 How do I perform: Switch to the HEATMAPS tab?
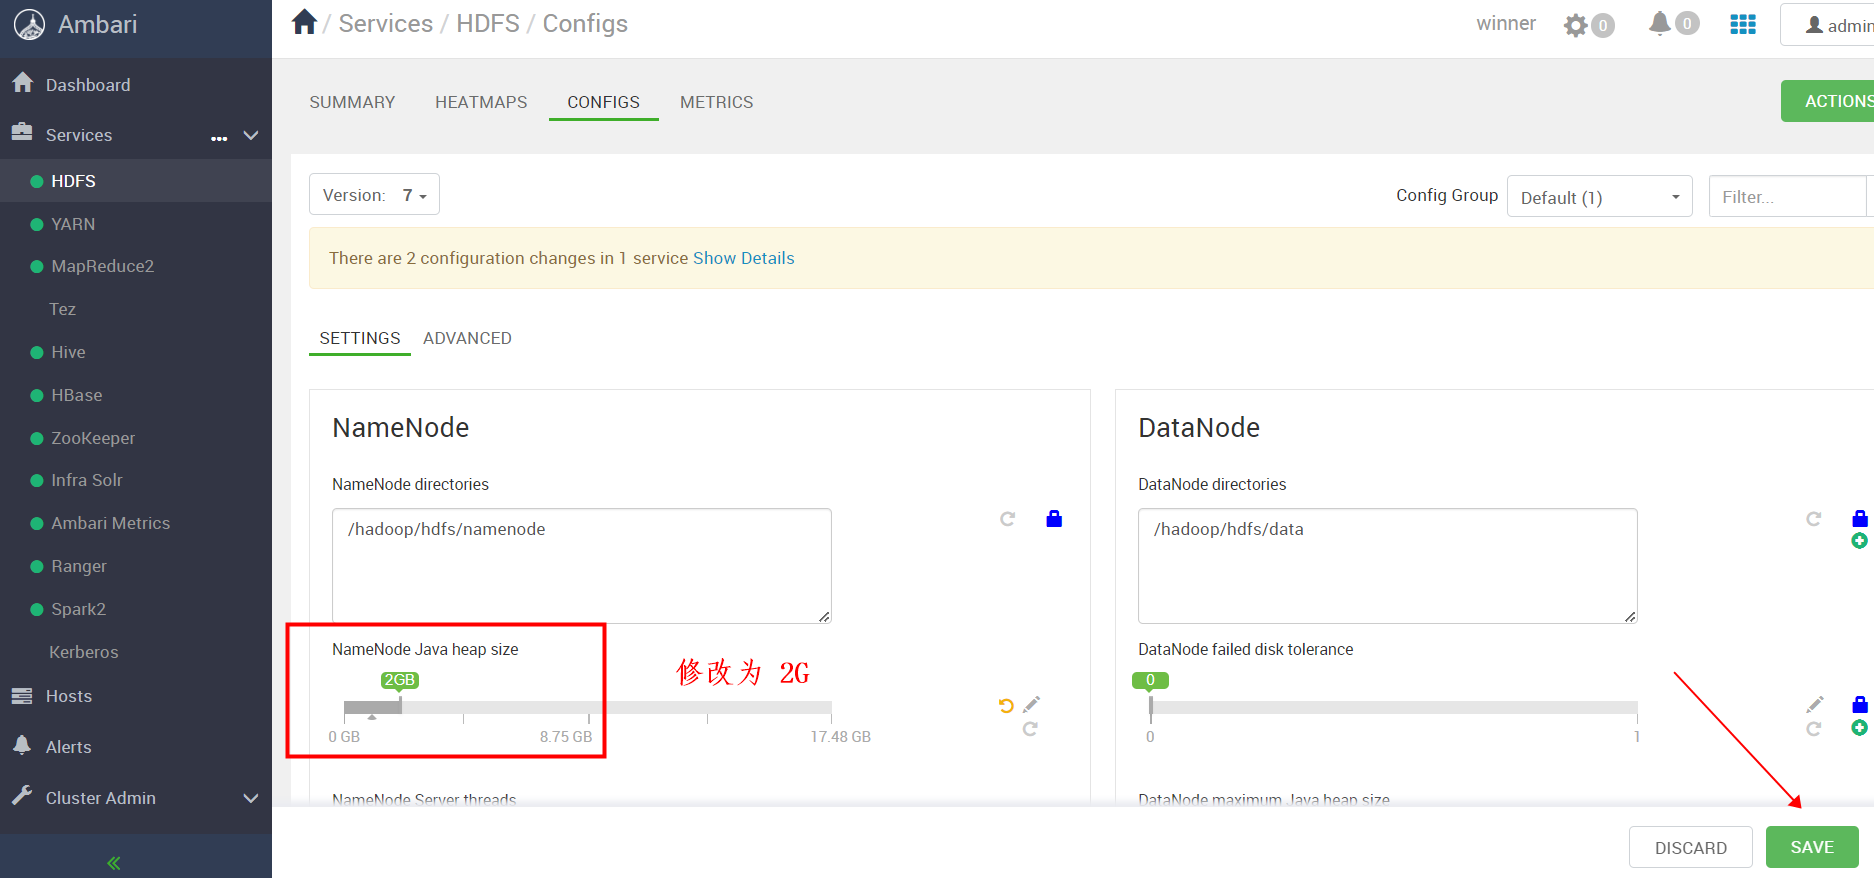[x=481, y=102]
